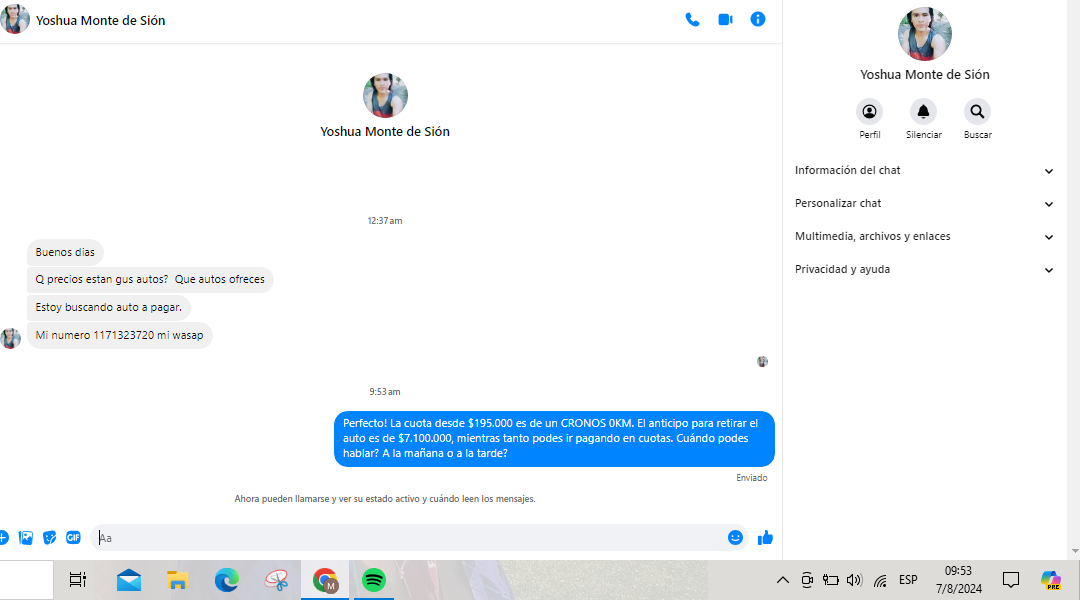This screenshot has height=600, width=1080.
Task: Open Microsoft Edge from the taskbar
Action: (227, 580)
